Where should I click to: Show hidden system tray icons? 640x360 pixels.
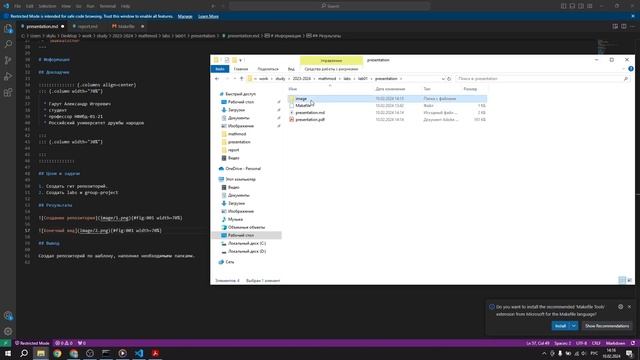544,353
